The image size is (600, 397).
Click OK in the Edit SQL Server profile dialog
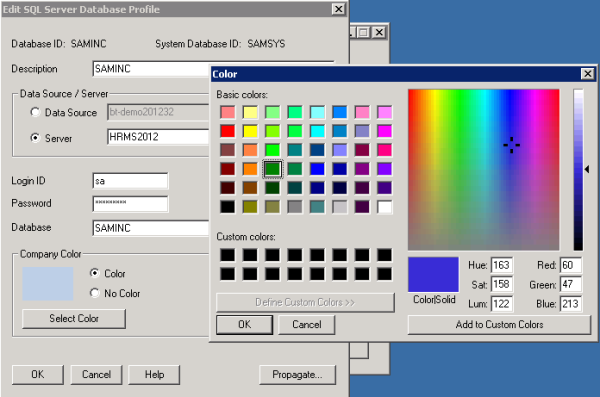click(38, 374)
